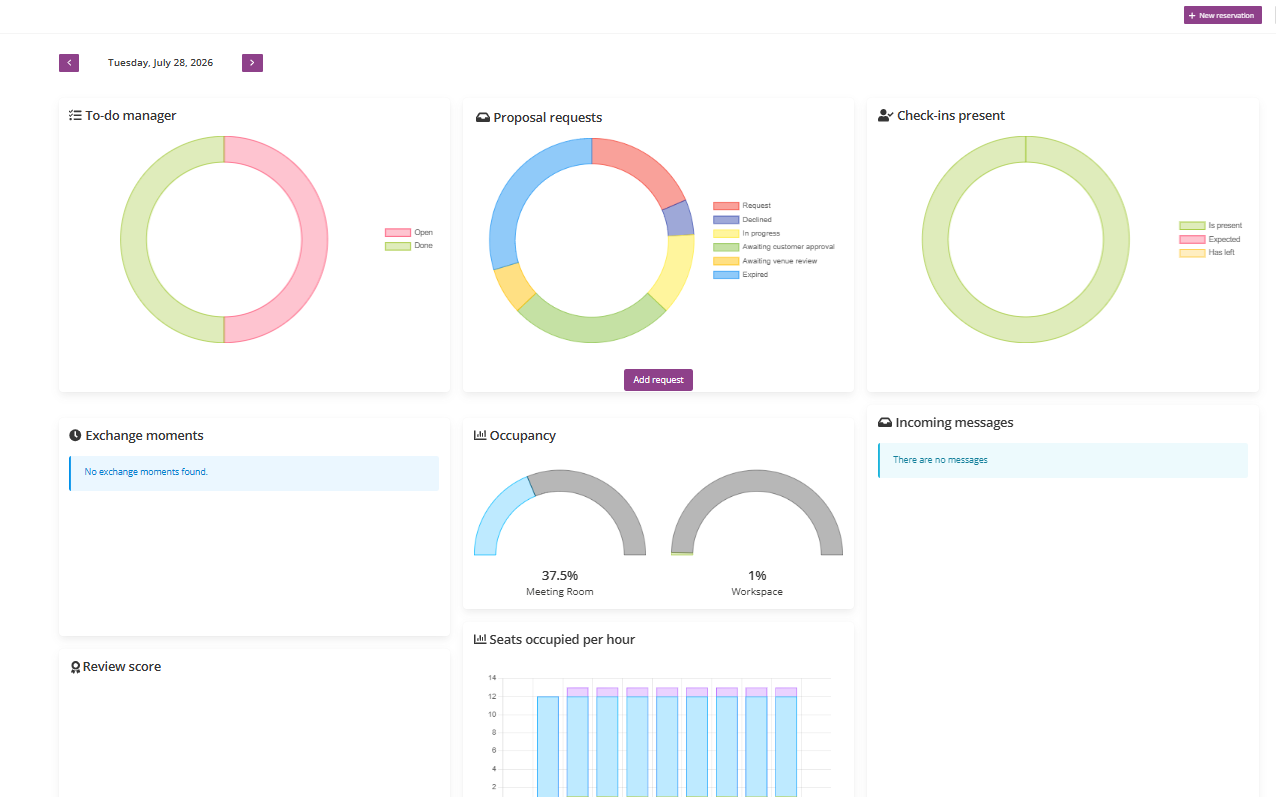Toggle Declined legend entry in Proposal requests
The width and height of the screenshot is (1276, 797).
pos(742,220)
